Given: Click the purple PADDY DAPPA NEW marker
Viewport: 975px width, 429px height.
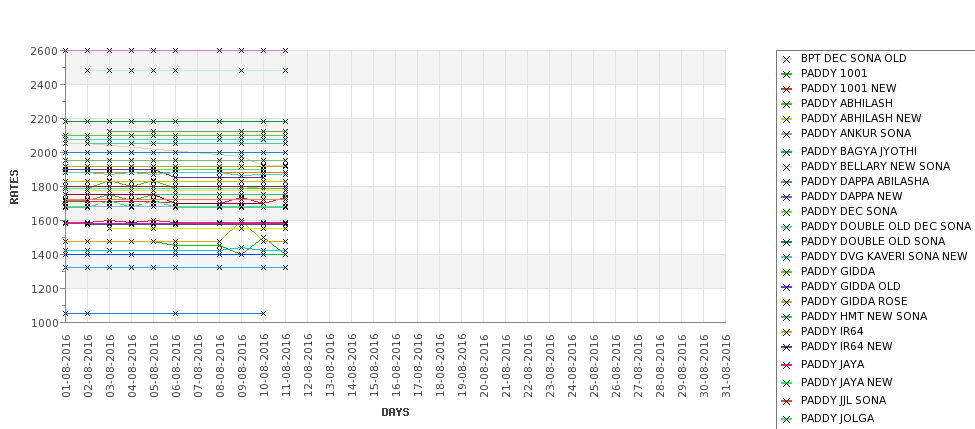Looking at the screenshot, I should coord(787,196).
